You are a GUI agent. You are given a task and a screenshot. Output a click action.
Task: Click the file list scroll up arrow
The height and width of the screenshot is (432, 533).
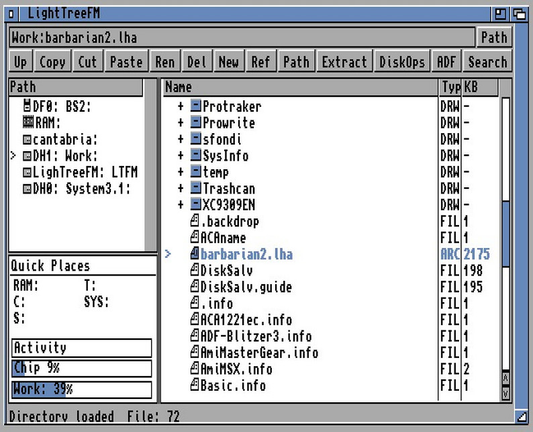[505, 378]
